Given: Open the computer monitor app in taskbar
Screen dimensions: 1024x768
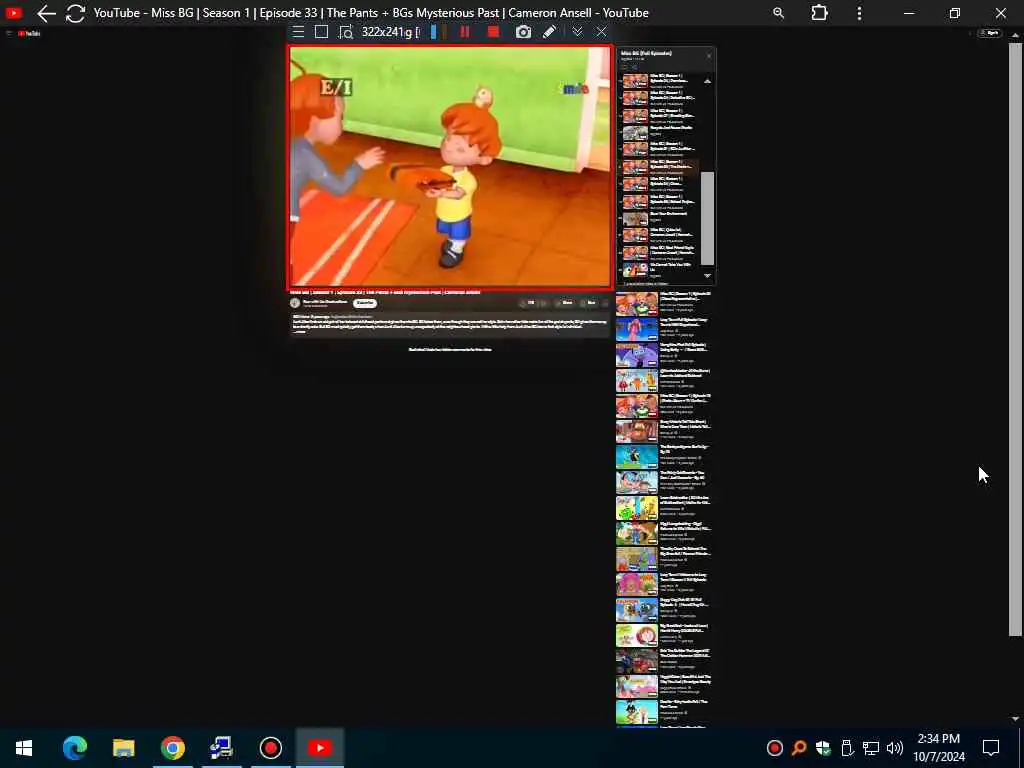Looking at the screenshot, I should click(221, 748).
